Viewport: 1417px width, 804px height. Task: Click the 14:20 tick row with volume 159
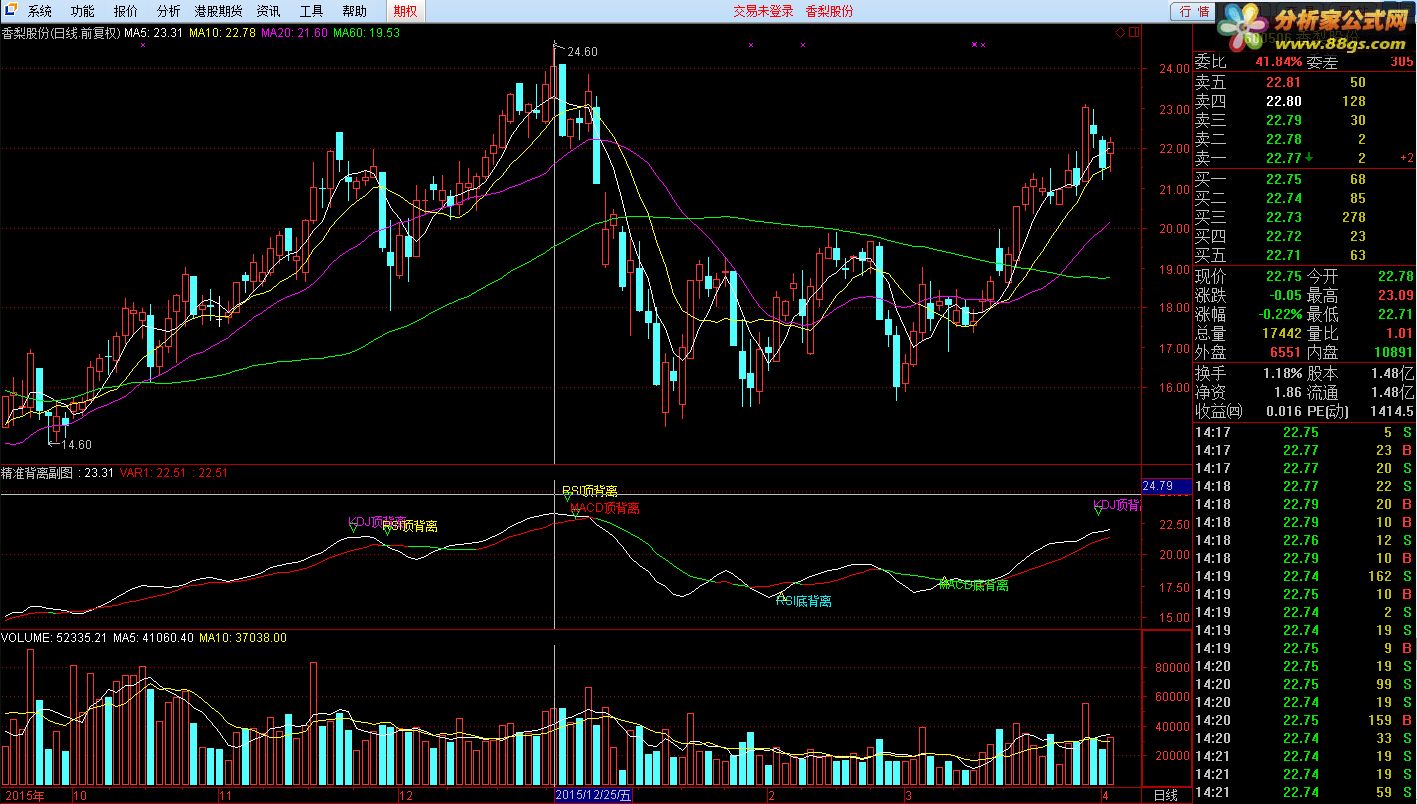point(1304,720)
